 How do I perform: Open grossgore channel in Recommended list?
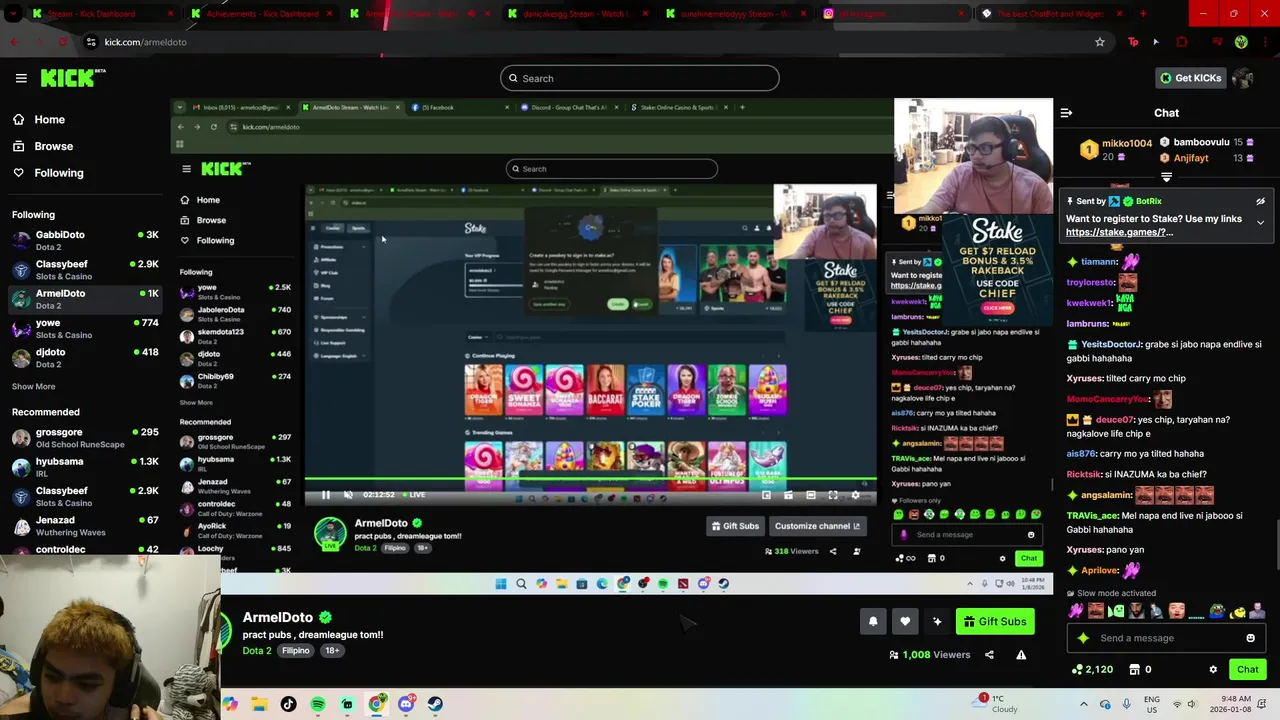click(x=85, y=438)
